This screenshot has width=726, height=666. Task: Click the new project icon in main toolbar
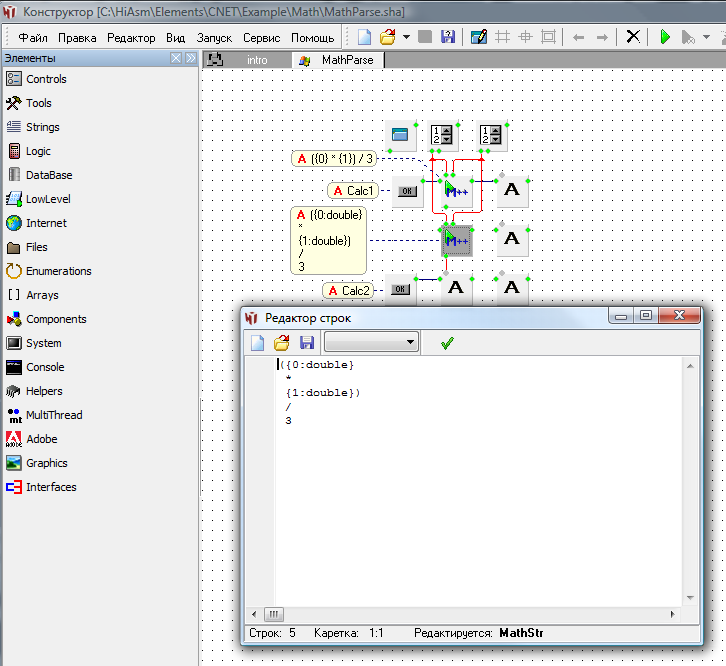click(x=365, y=37)
